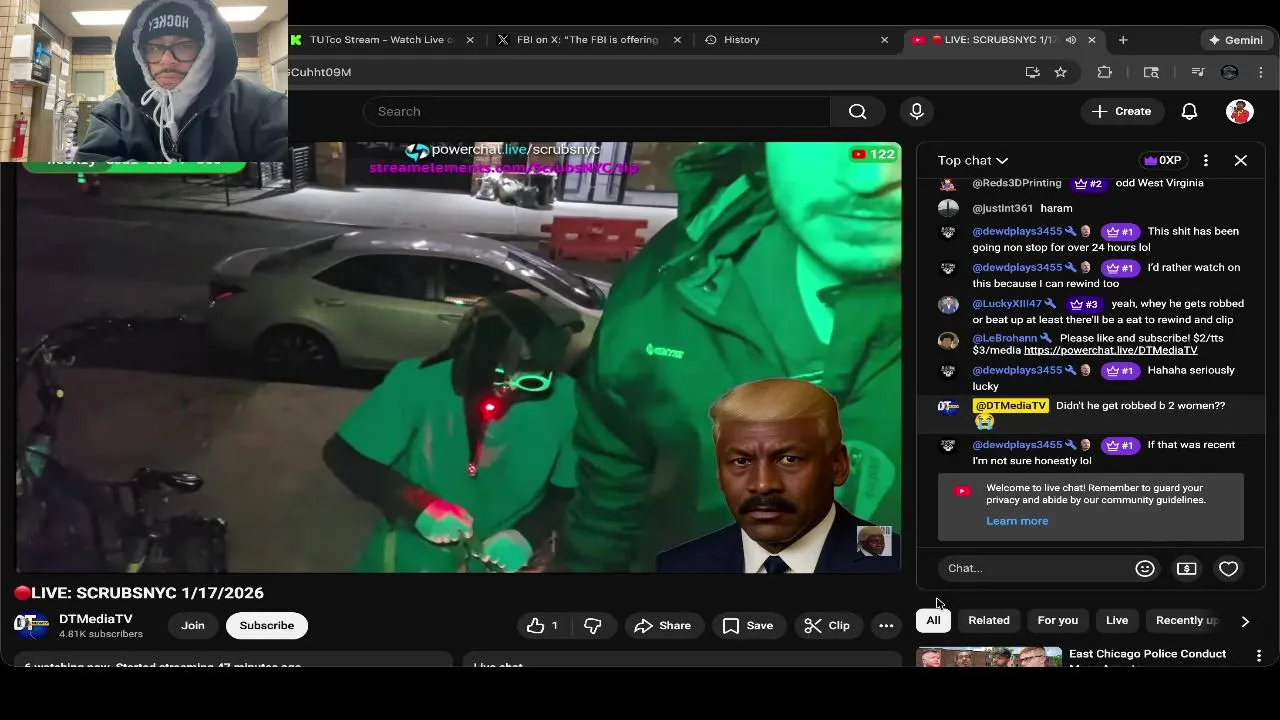The width and height of the screenshot is (1280, 720).
Task: Open the powerchat.live/DTMediaTV link
Action: (x=1110, y=350)
